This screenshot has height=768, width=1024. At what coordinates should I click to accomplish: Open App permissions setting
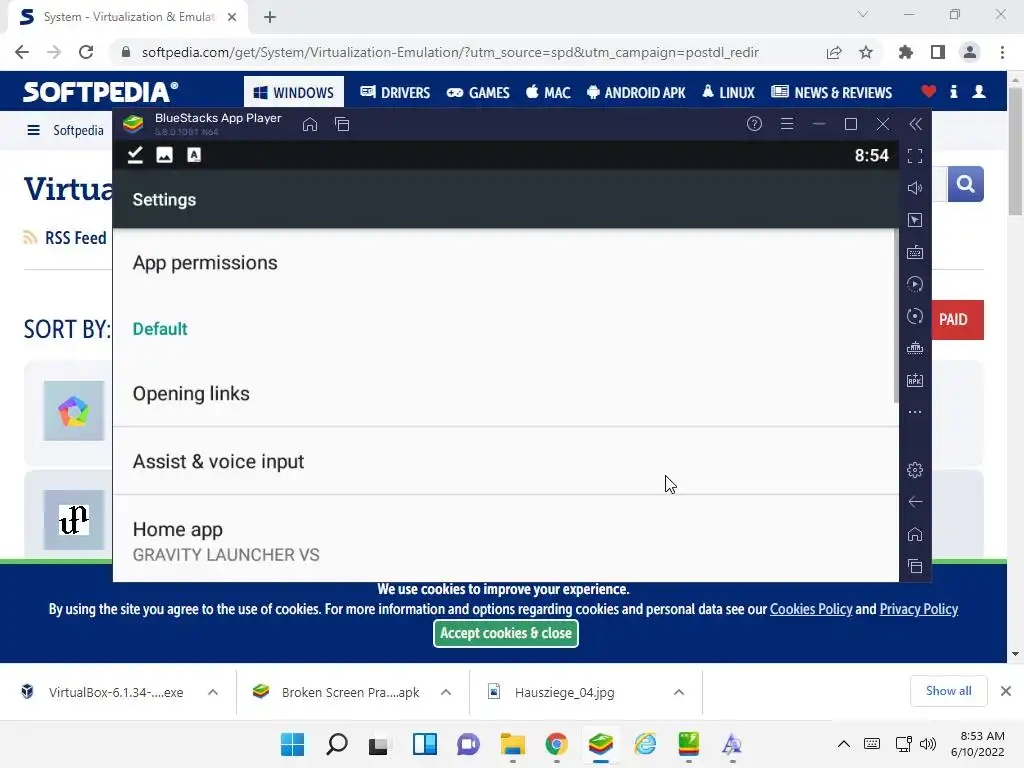click(x=505, y=263)
